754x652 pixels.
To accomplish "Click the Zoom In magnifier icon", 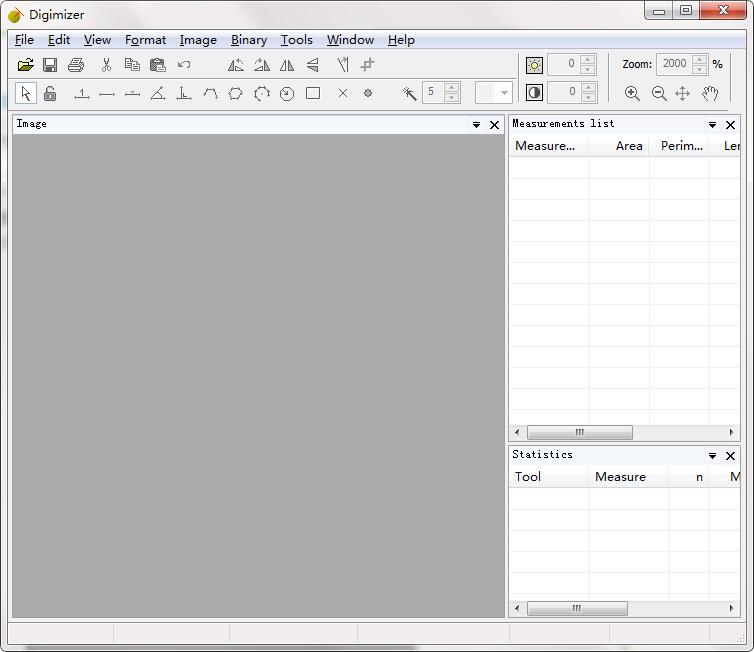I will click(x=632, y=93).
